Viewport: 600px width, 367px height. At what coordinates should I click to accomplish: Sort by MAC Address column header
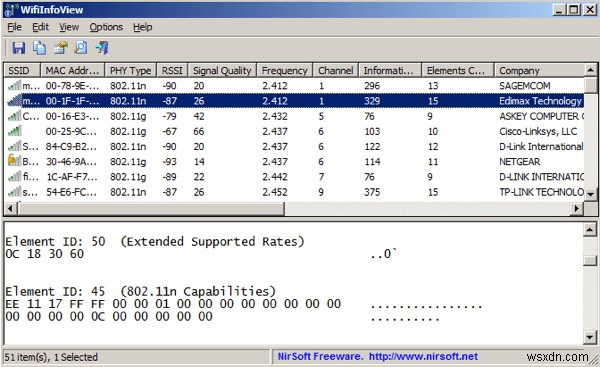tap(72, 70)
